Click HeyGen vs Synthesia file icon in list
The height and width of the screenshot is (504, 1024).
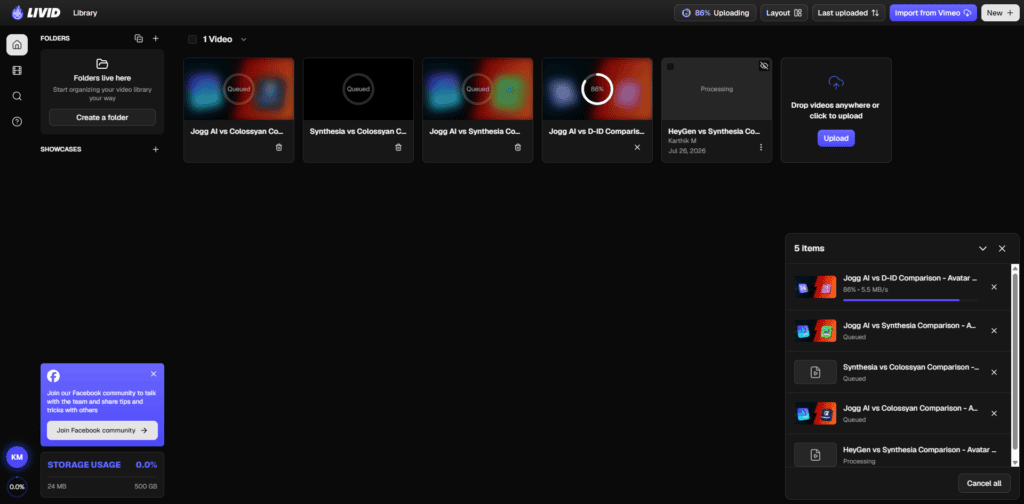coord(815,455)
